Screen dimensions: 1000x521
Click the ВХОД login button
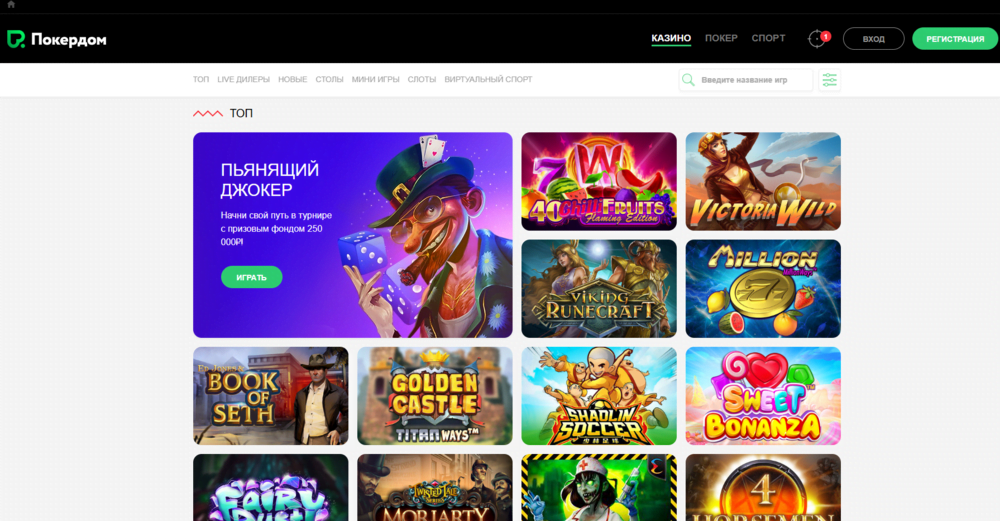point(874,39)
